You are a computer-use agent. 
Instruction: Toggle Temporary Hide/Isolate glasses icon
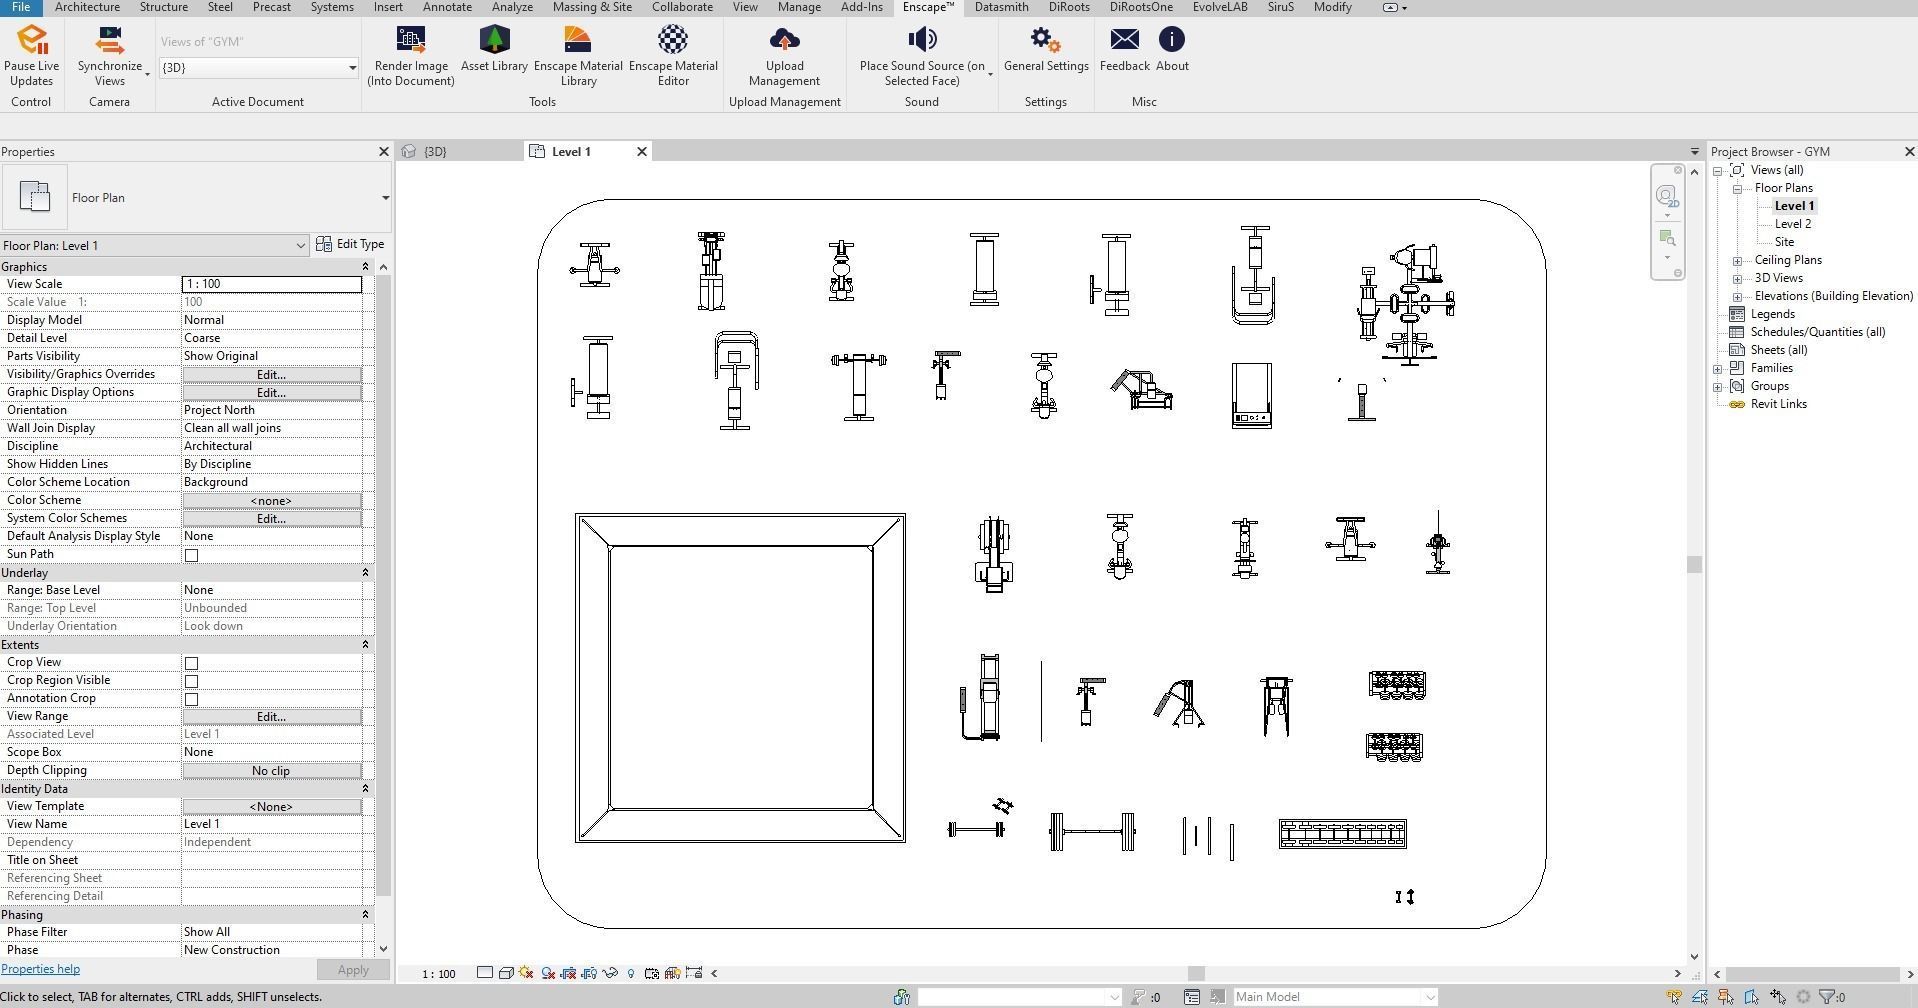click(x=611, y=972)
